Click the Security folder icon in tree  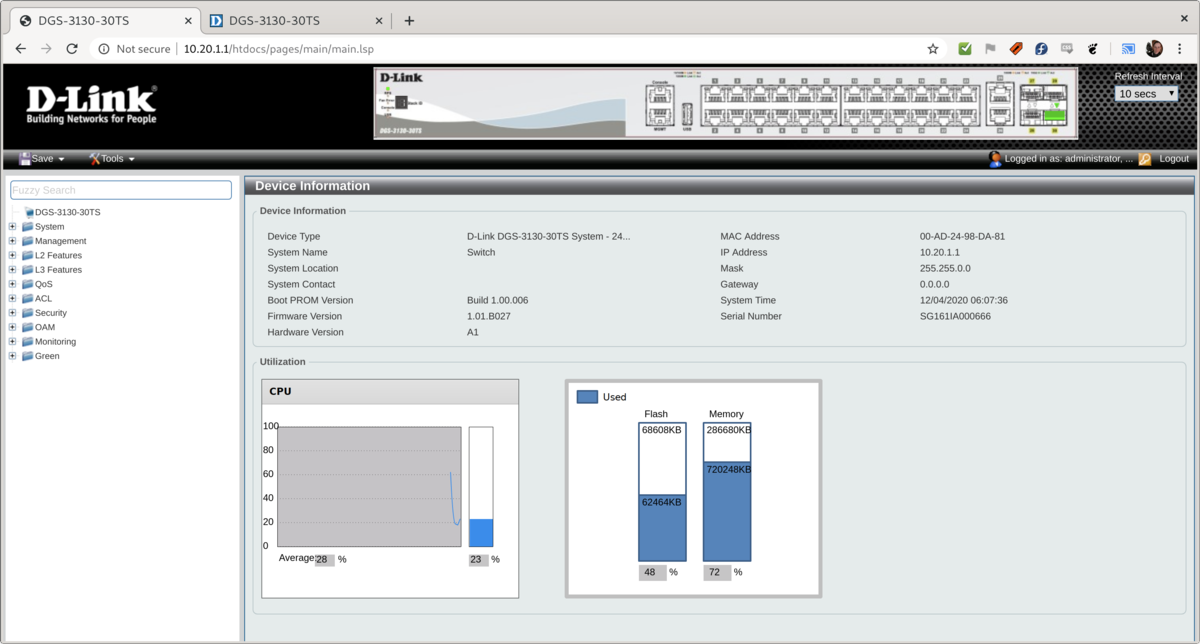27,313
